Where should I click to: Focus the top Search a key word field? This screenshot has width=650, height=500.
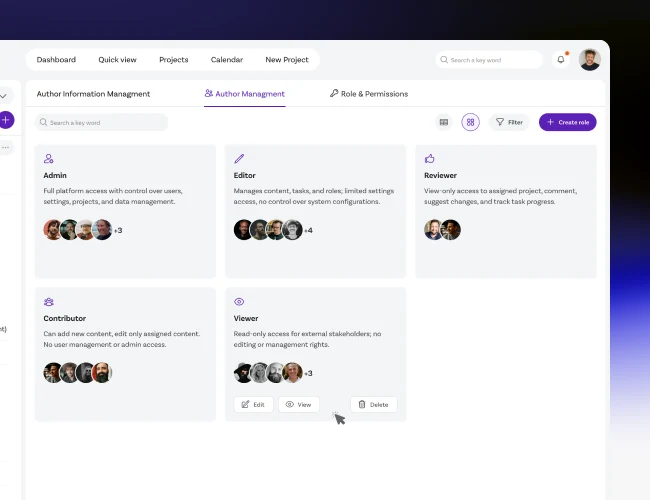click(x=489, y=60)
